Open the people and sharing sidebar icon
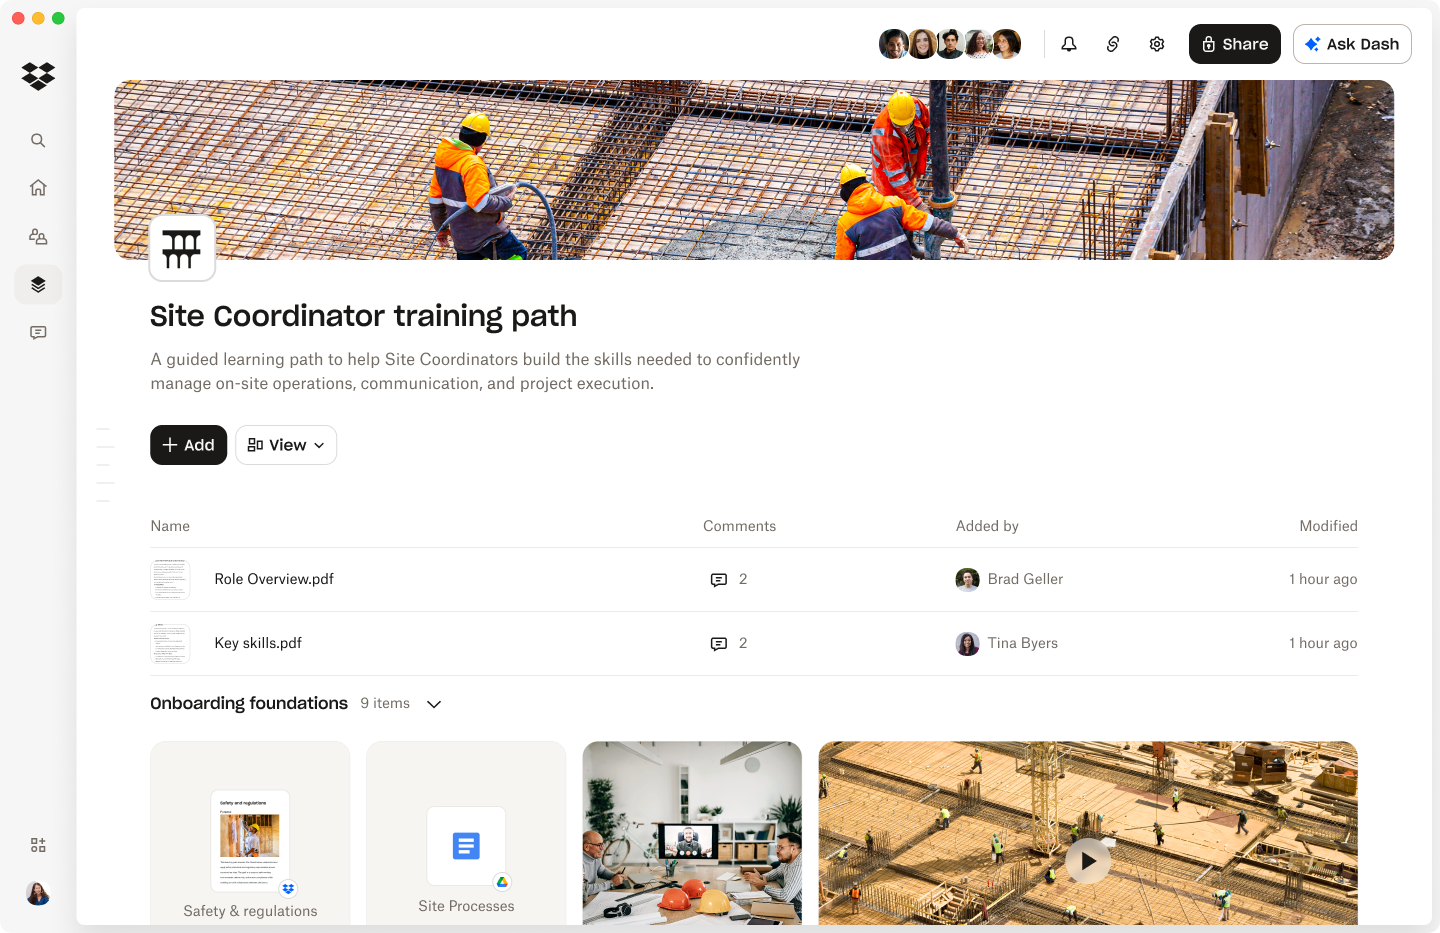 (x=38, y=237)
